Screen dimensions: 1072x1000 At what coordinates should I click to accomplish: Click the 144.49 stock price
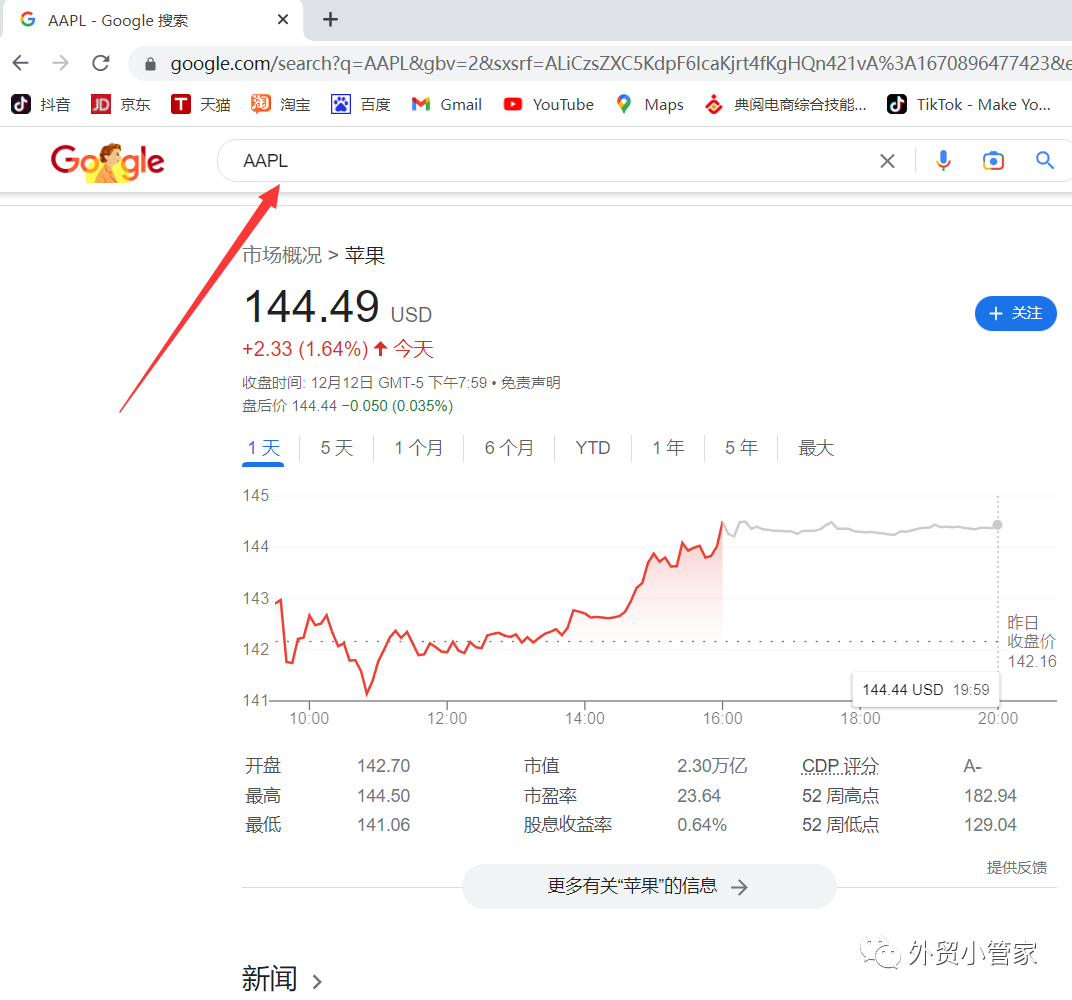(x=312, y=306)
